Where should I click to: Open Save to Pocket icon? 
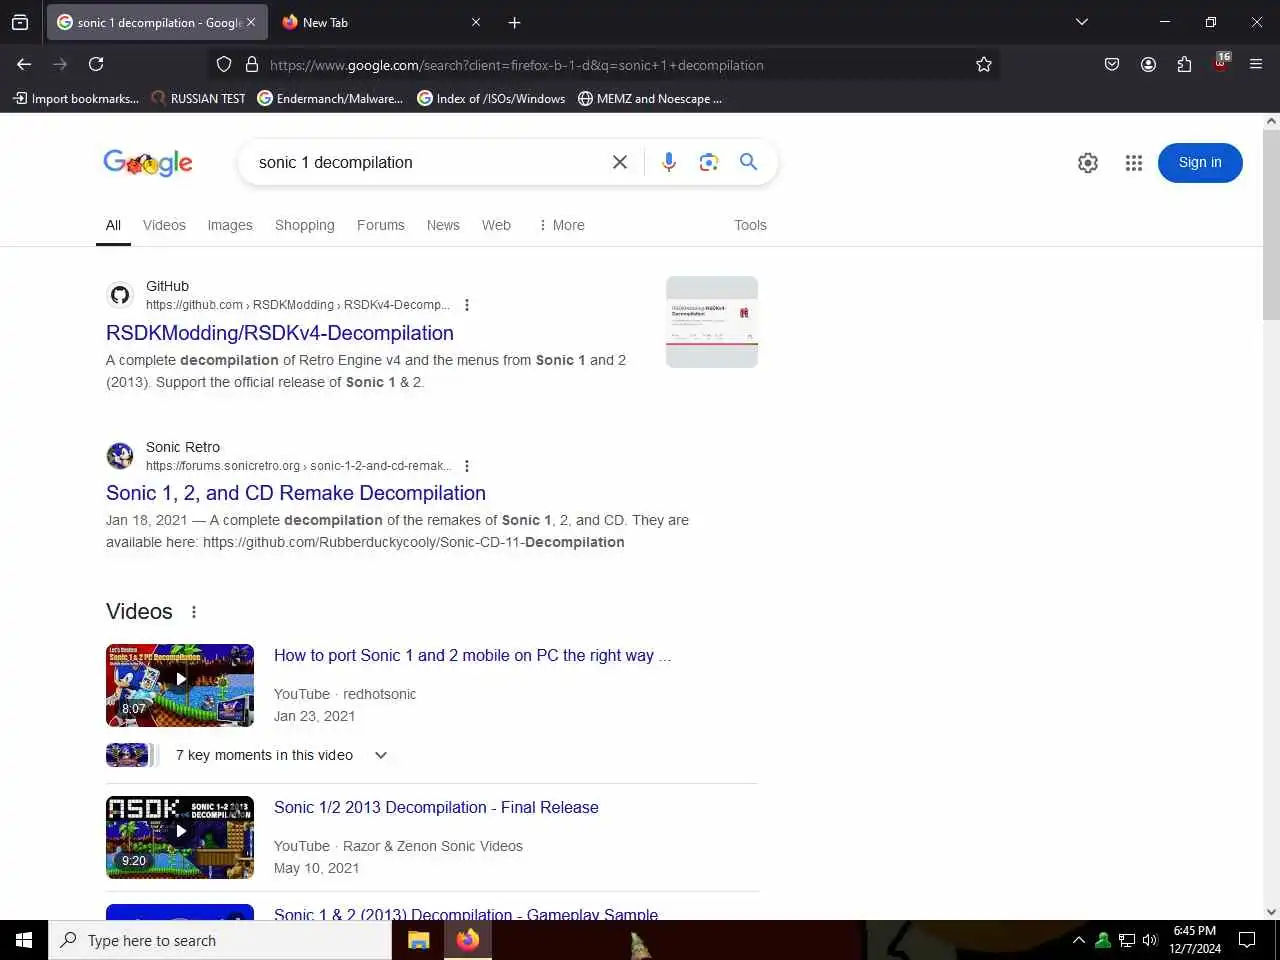(1112, 64)
